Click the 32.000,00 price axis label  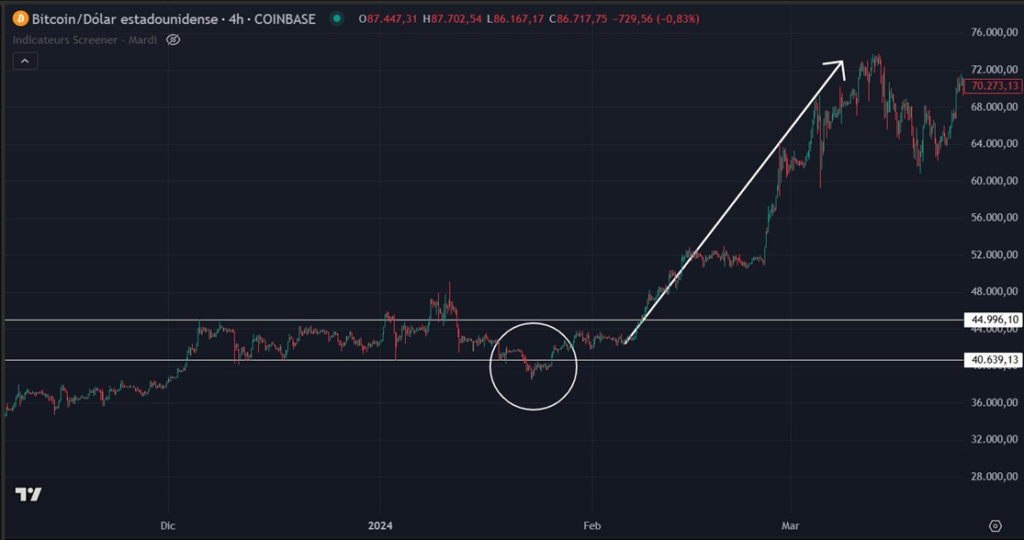coord(994,439)
